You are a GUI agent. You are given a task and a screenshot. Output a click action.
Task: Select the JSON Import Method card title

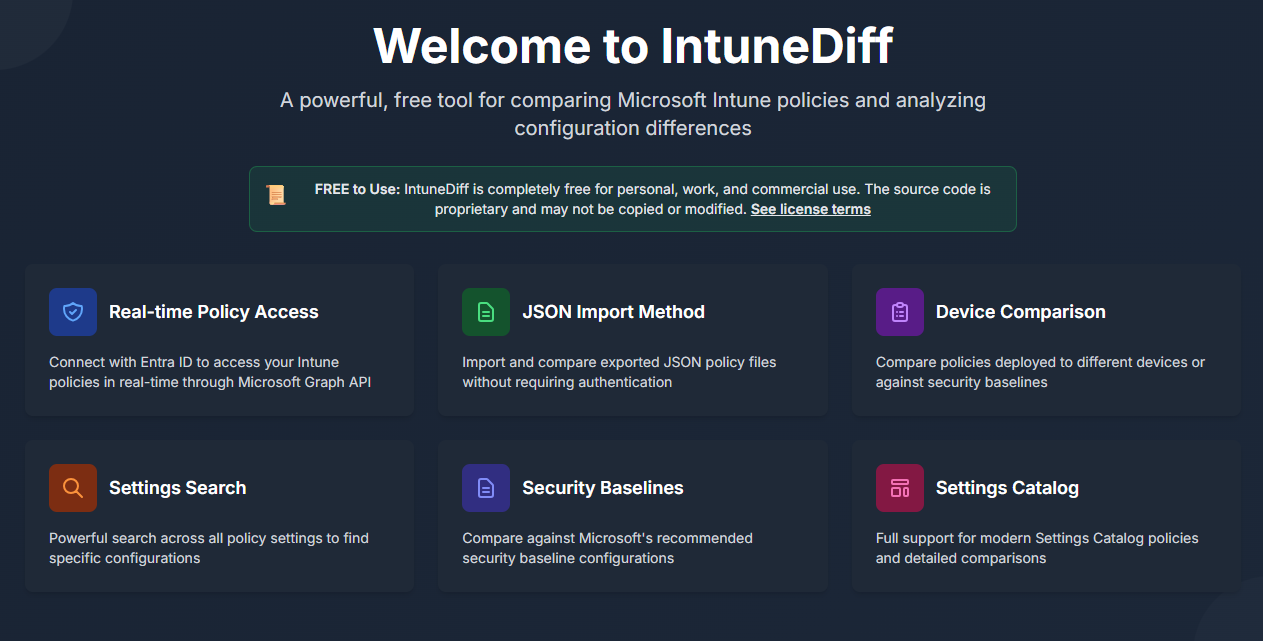point(613,312)
